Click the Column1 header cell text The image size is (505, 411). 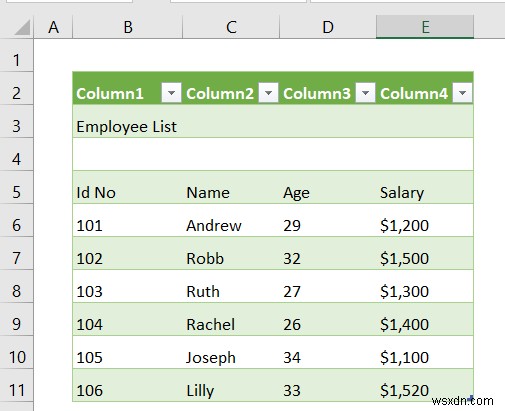coord(110,94)
